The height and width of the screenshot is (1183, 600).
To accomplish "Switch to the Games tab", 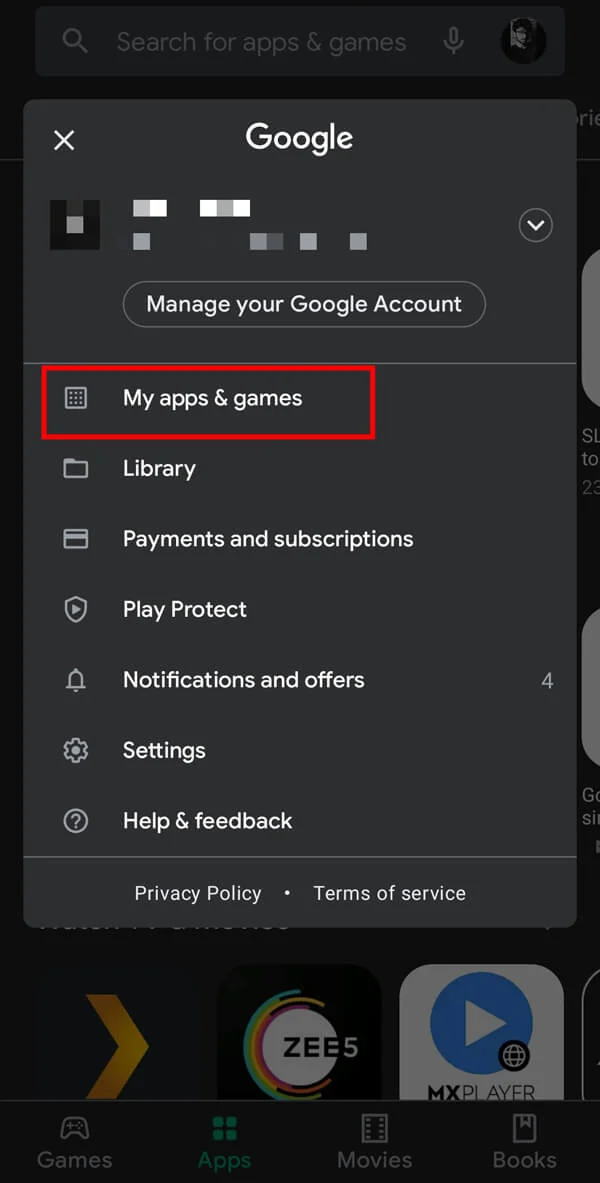I will pyautogui.click(x=74, y=1143).
